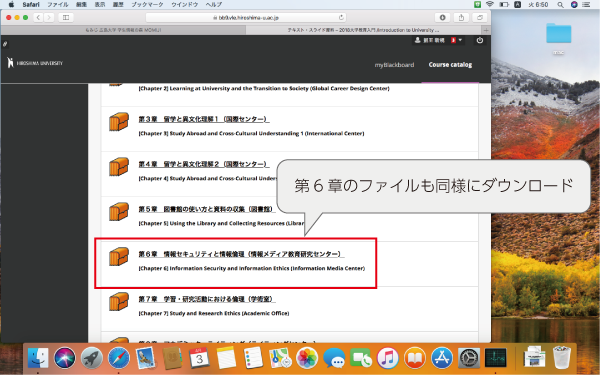Click the Chapter 5 orange folder icon
600x375 pixels.
[x=119, y=211]
